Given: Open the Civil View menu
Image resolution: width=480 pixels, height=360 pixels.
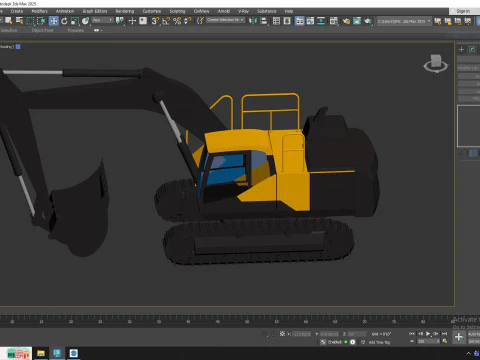Looking at the screenshot, I should coord(201,11).
